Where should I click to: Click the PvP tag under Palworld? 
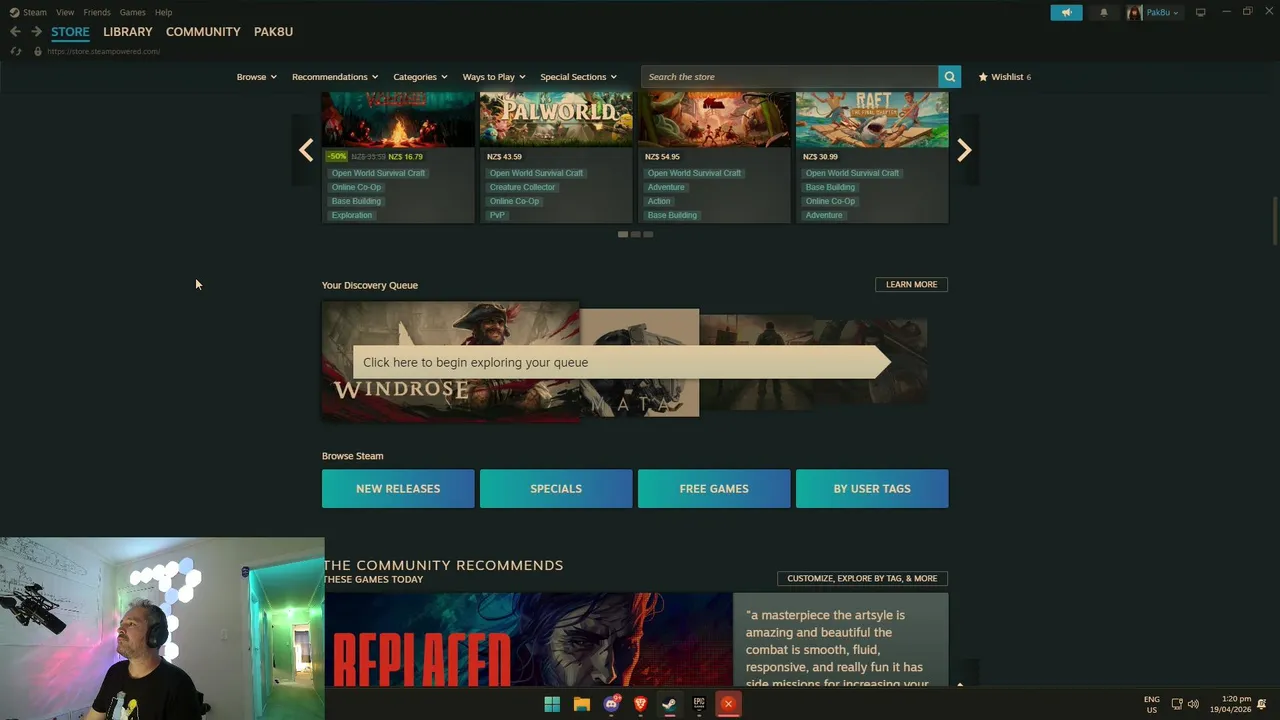pyautogui.click(x=497, y=215)
